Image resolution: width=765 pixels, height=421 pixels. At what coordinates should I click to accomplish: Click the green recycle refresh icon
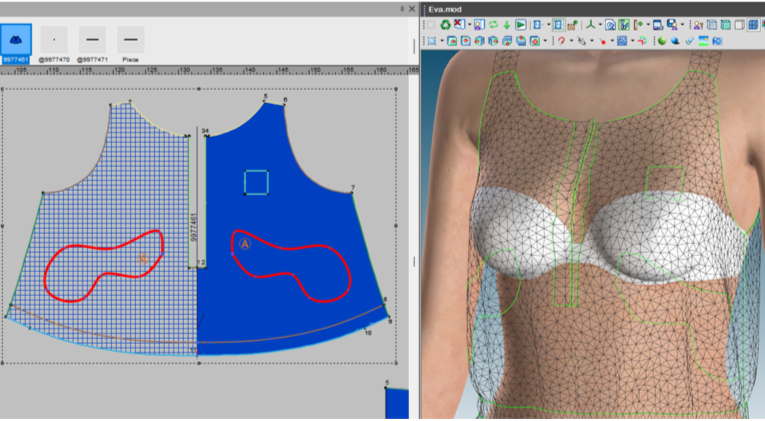[x=445, y=24]
